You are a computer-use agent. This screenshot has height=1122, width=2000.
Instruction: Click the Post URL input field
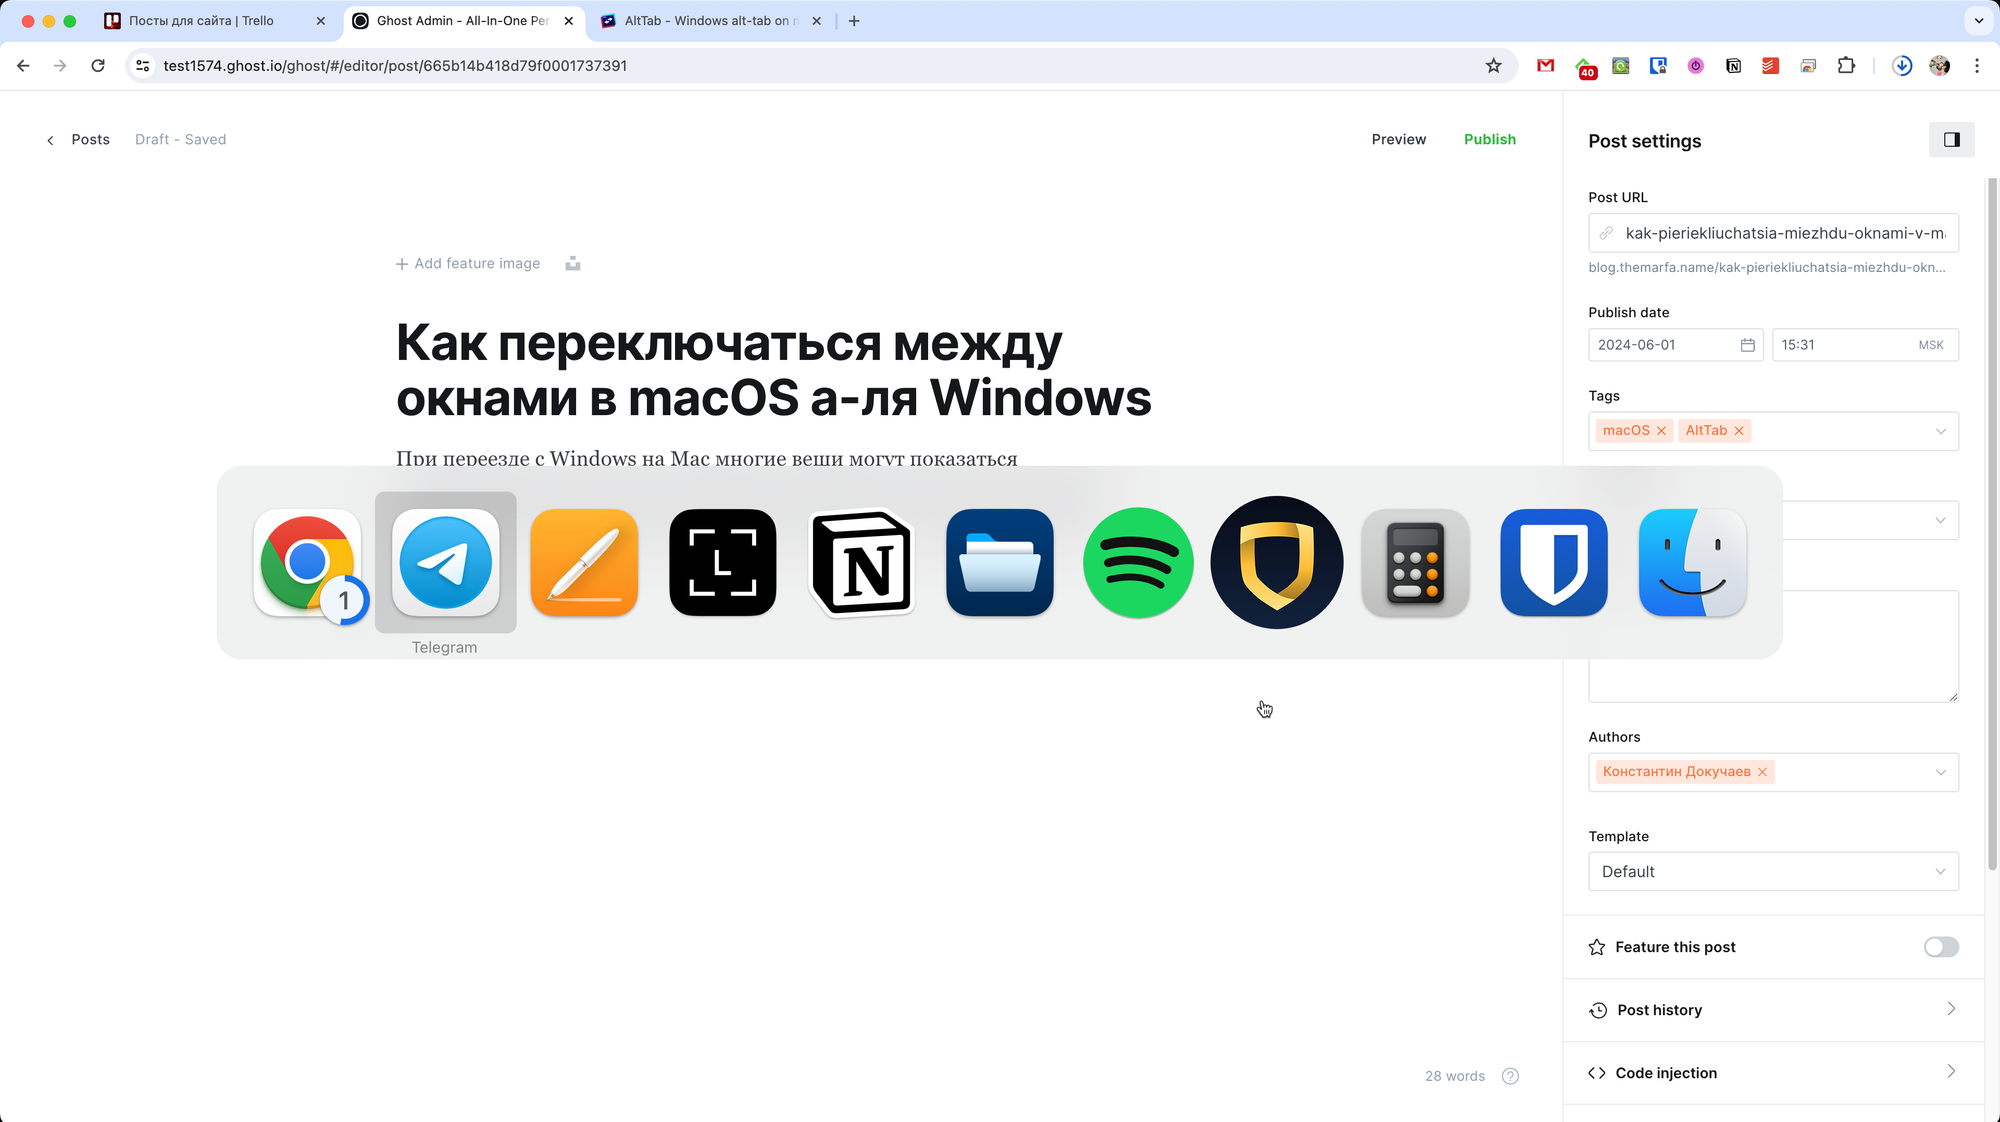click(x=1784, y=233)
